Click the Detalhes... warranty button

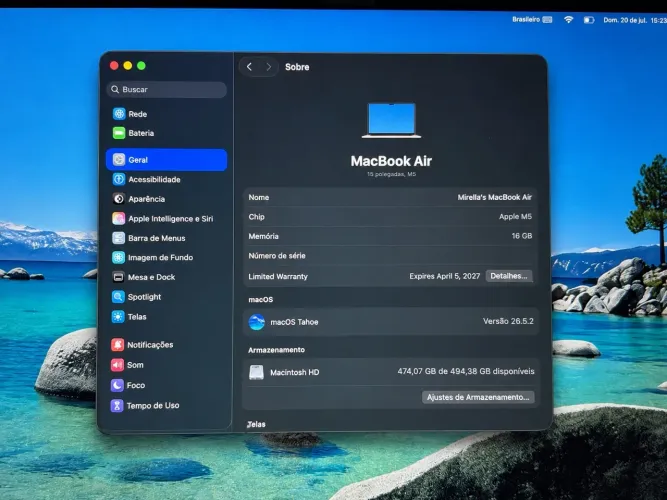(509, 276)
